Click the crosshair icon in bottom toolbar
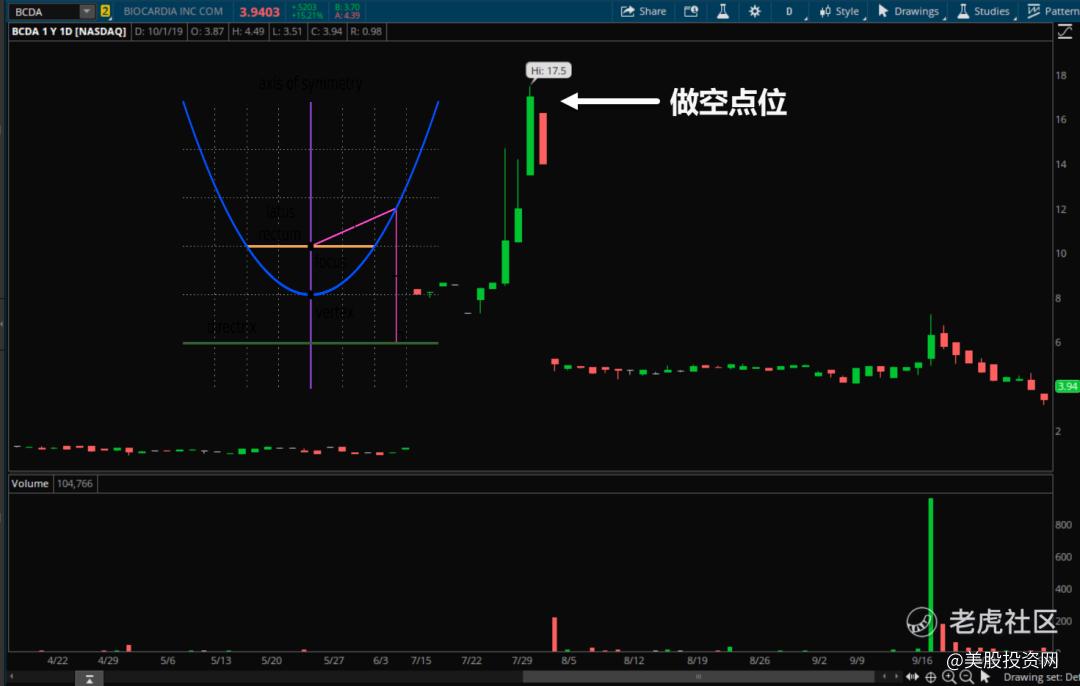 pyautogui.click(x=931, y=678)
